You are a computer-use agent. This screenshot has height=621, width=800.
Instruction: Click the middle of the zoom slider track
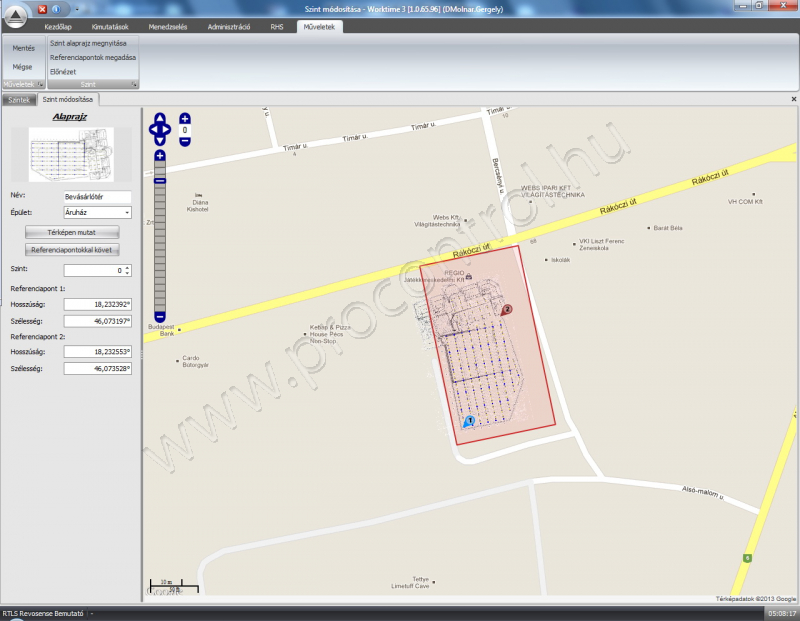point(160,236)
